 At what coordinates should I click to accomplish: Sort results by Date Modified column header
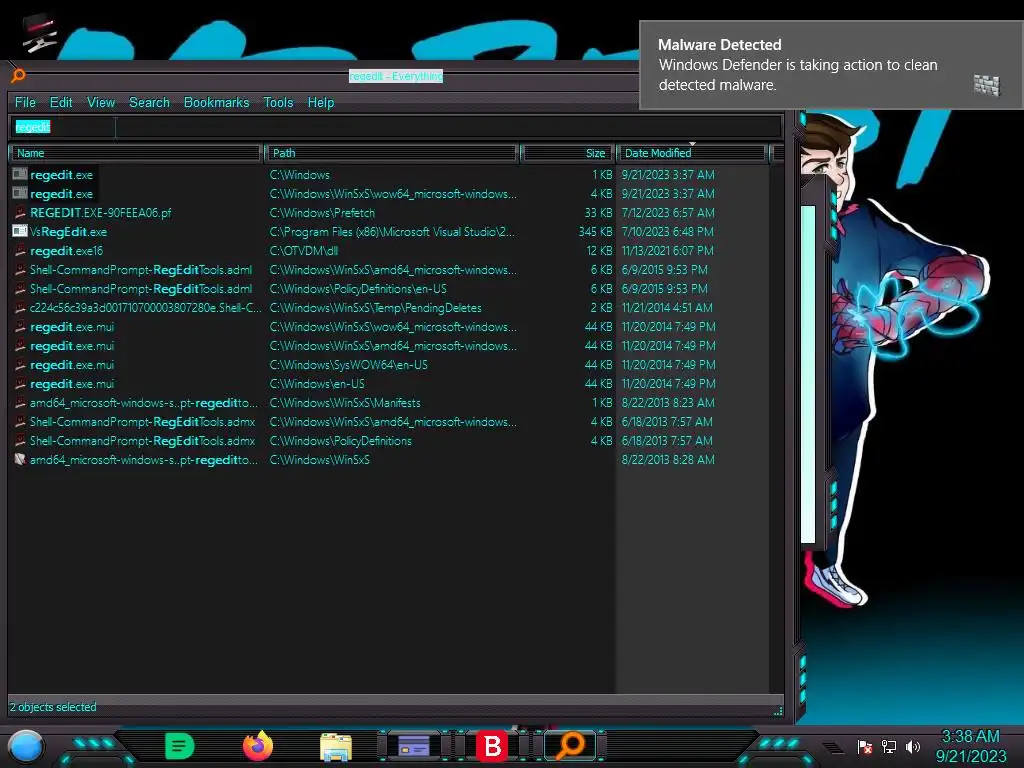click(692, 153)
